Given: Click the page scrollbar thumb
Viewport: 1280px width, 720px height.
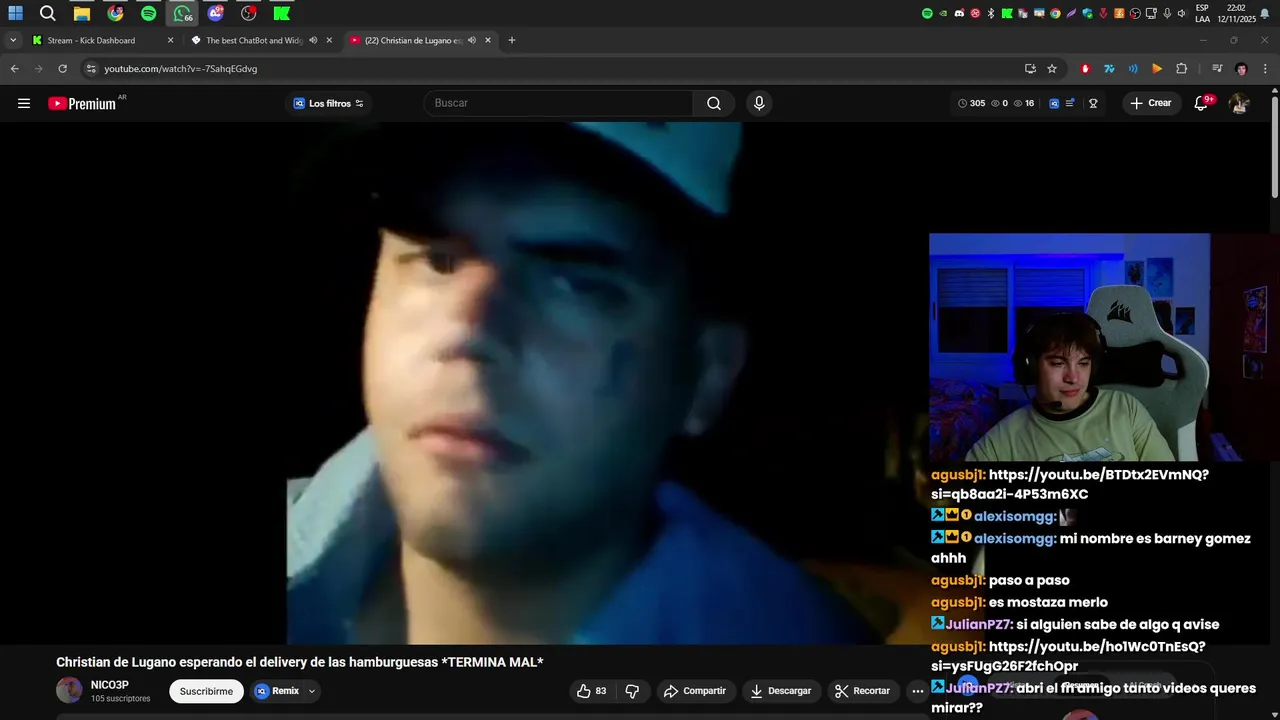Looking at the screenshot, I should coord(1274,146).
